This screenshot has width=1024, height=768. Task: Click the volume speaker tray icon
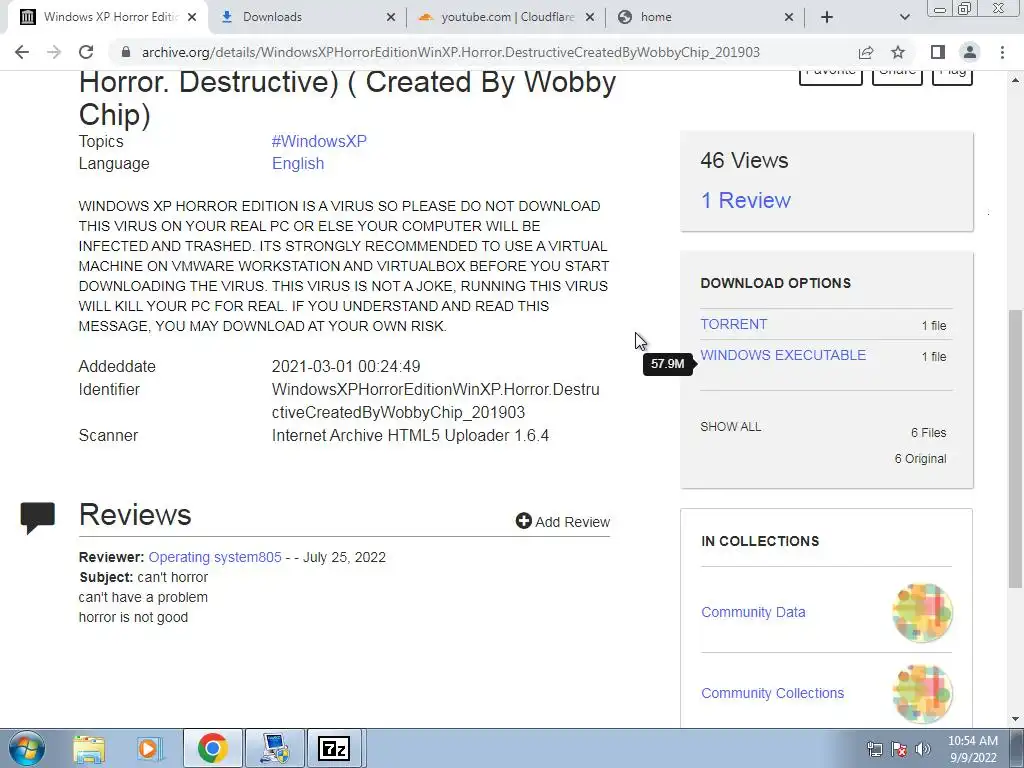pyautogui.click(x=923, y=749)
